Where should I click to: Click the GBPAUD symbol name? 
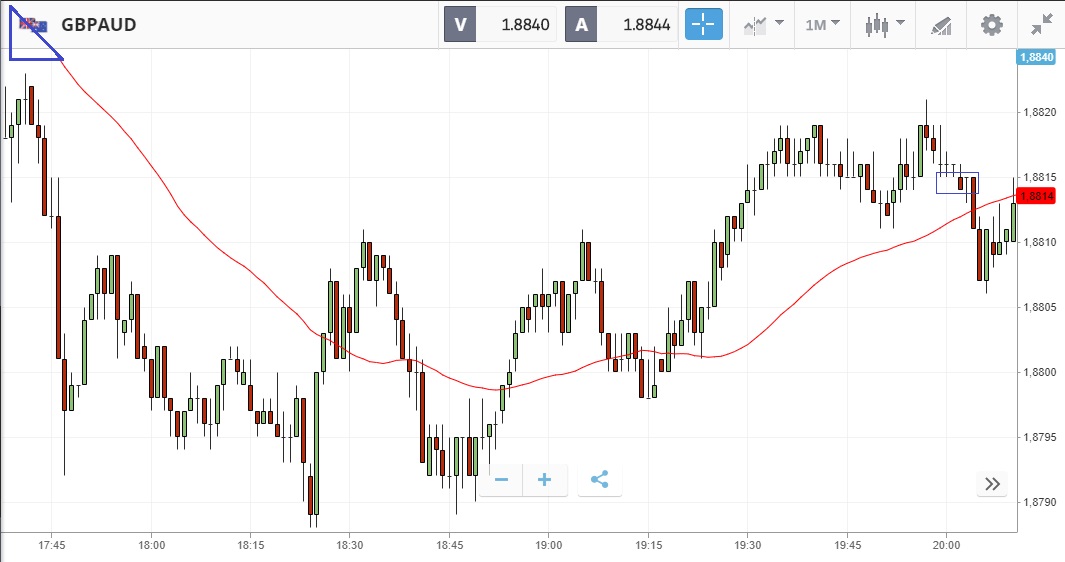[x=98, y=25]
